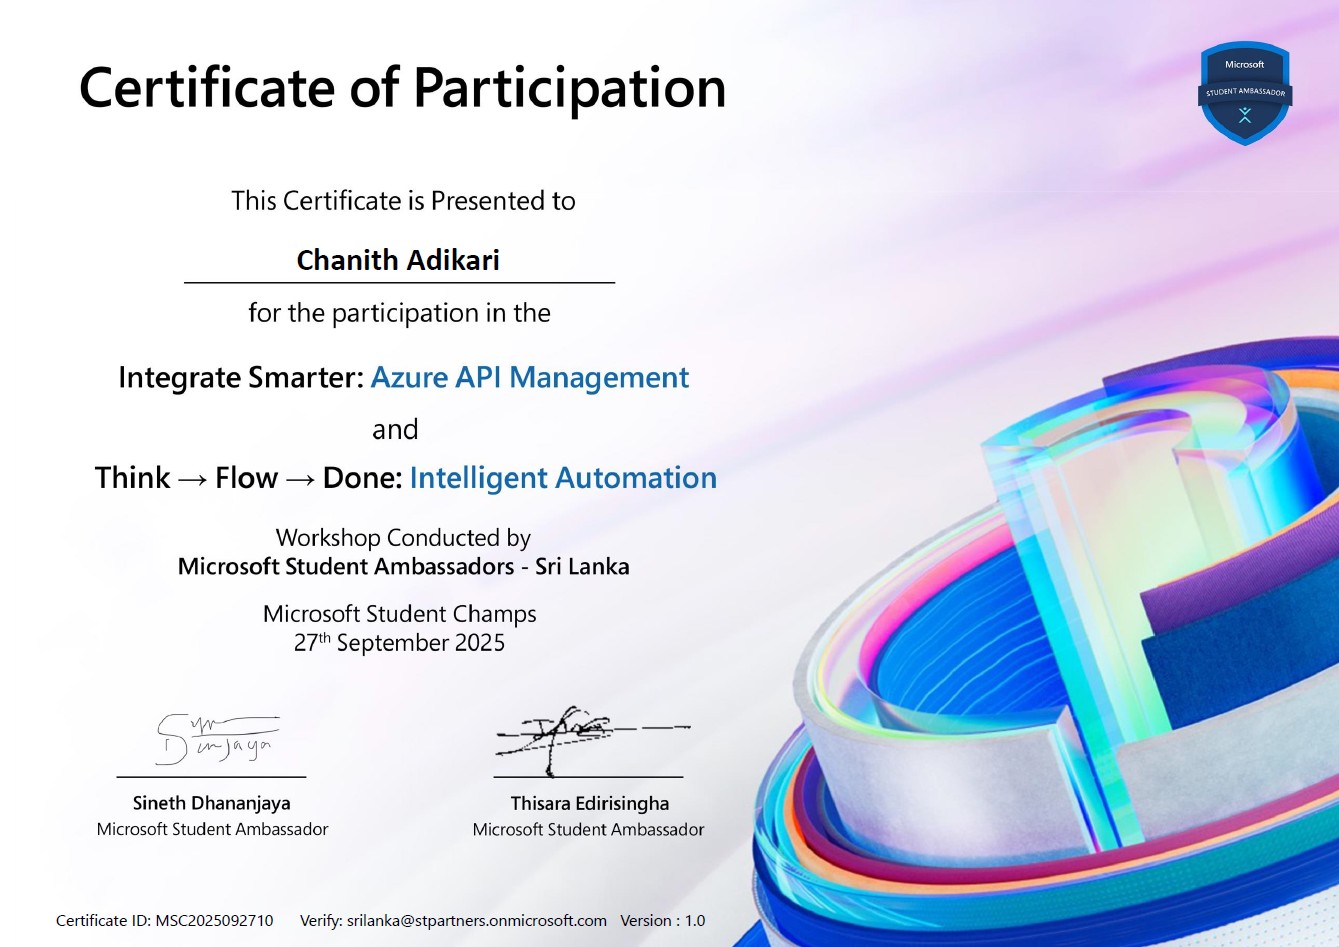This screenshot has height=947, width=1339.
Task: Select the recipient name Chanith Adikari
Action: [398, 260]
